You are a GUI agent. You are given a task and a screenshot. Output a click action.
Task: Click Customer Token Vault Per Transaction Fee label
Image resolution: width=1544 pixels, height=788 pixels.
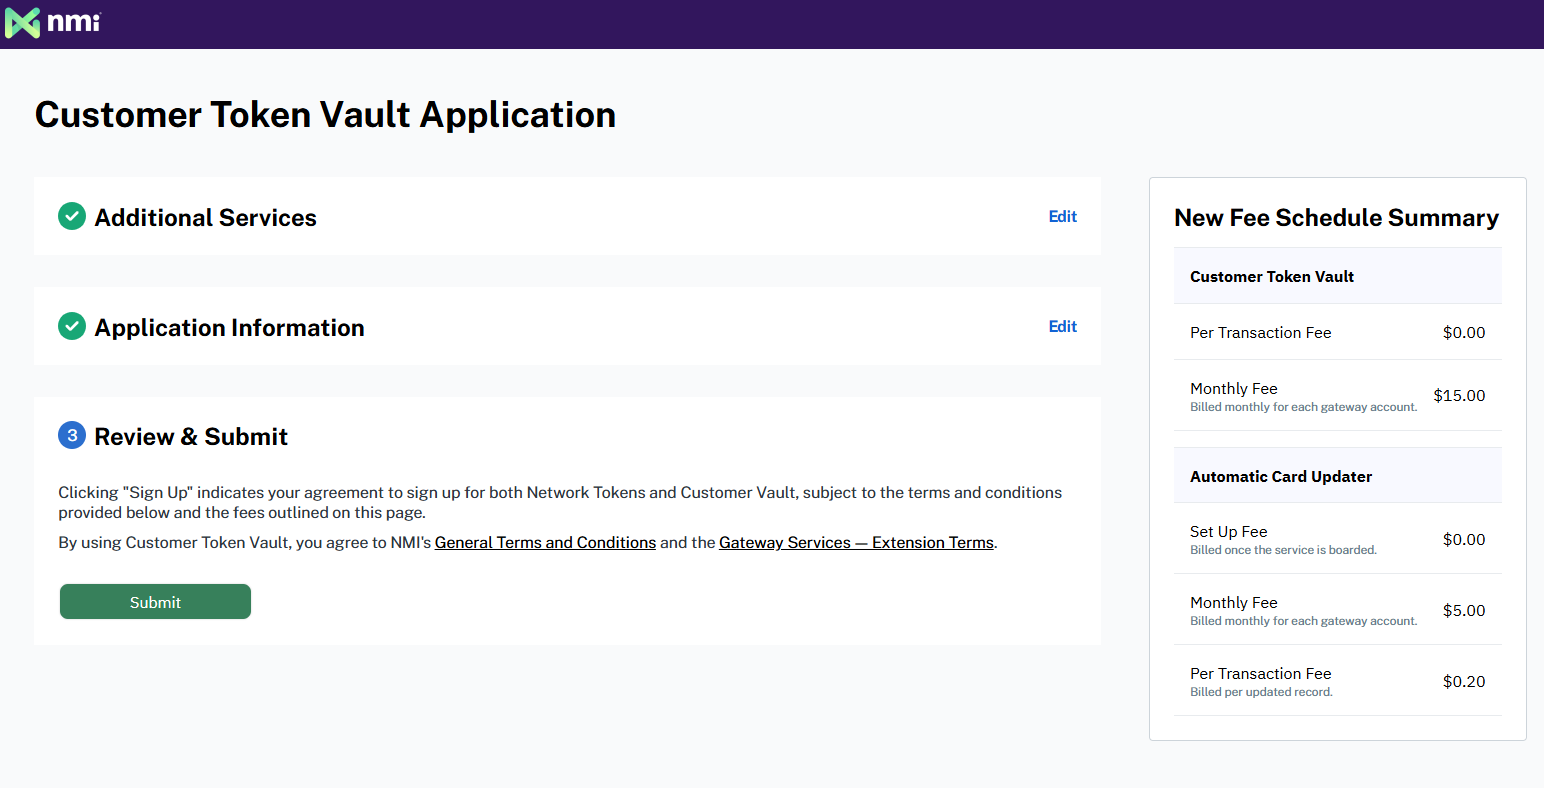pyautogui.click(x=1260, y=332)
